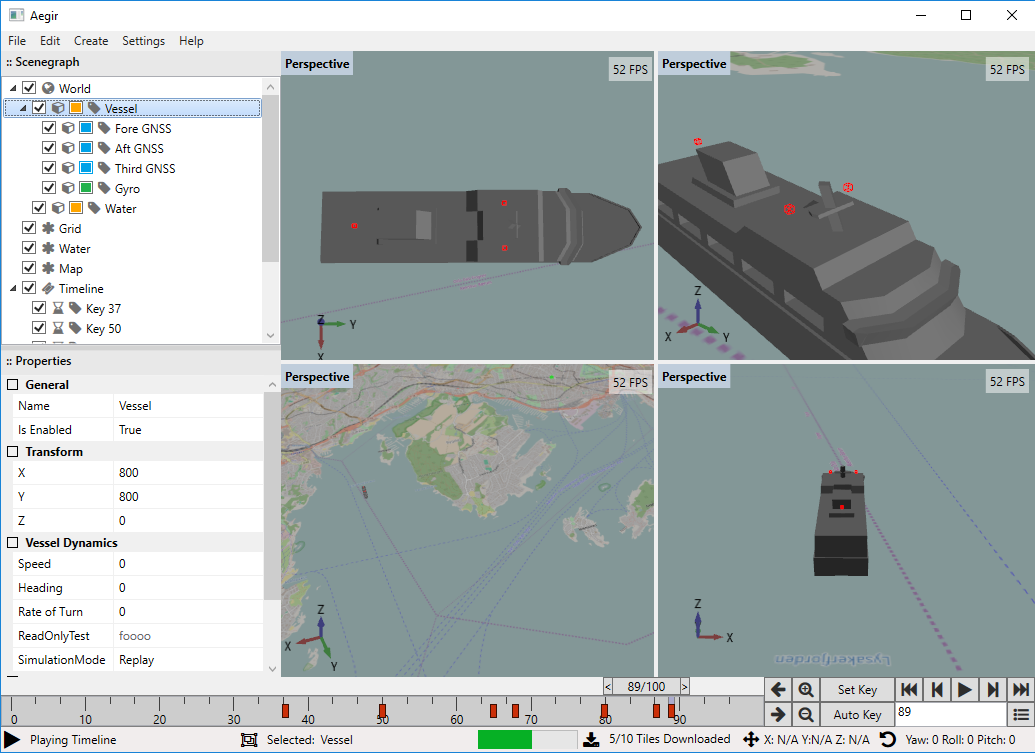Click the left arrow timeline icon

point(779,690)
